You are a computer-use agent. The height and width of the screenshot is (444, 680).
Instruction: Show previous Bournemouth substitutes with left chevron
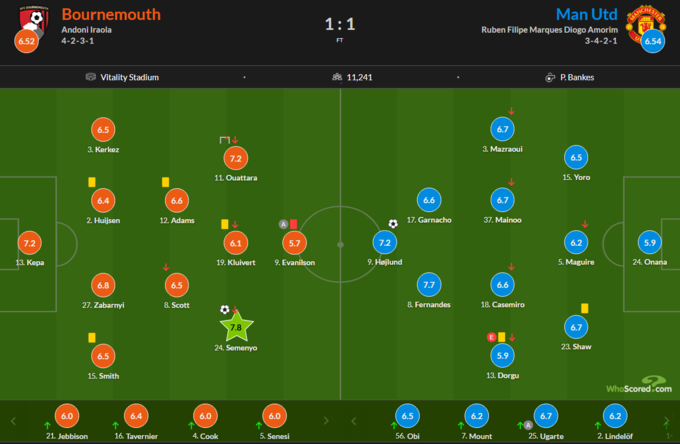tap(13, 421)
